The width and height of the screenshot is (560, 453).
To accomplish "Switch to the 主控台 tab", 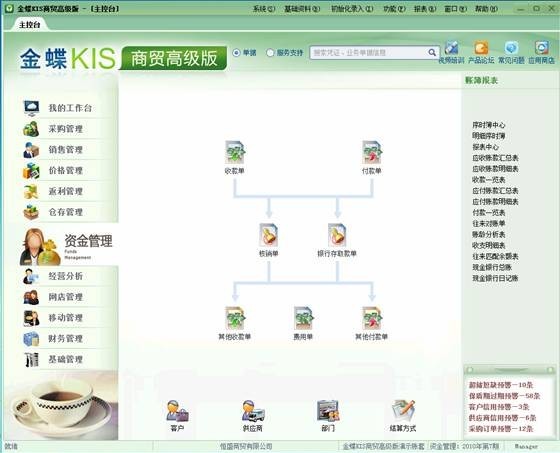I will (30, 25).
